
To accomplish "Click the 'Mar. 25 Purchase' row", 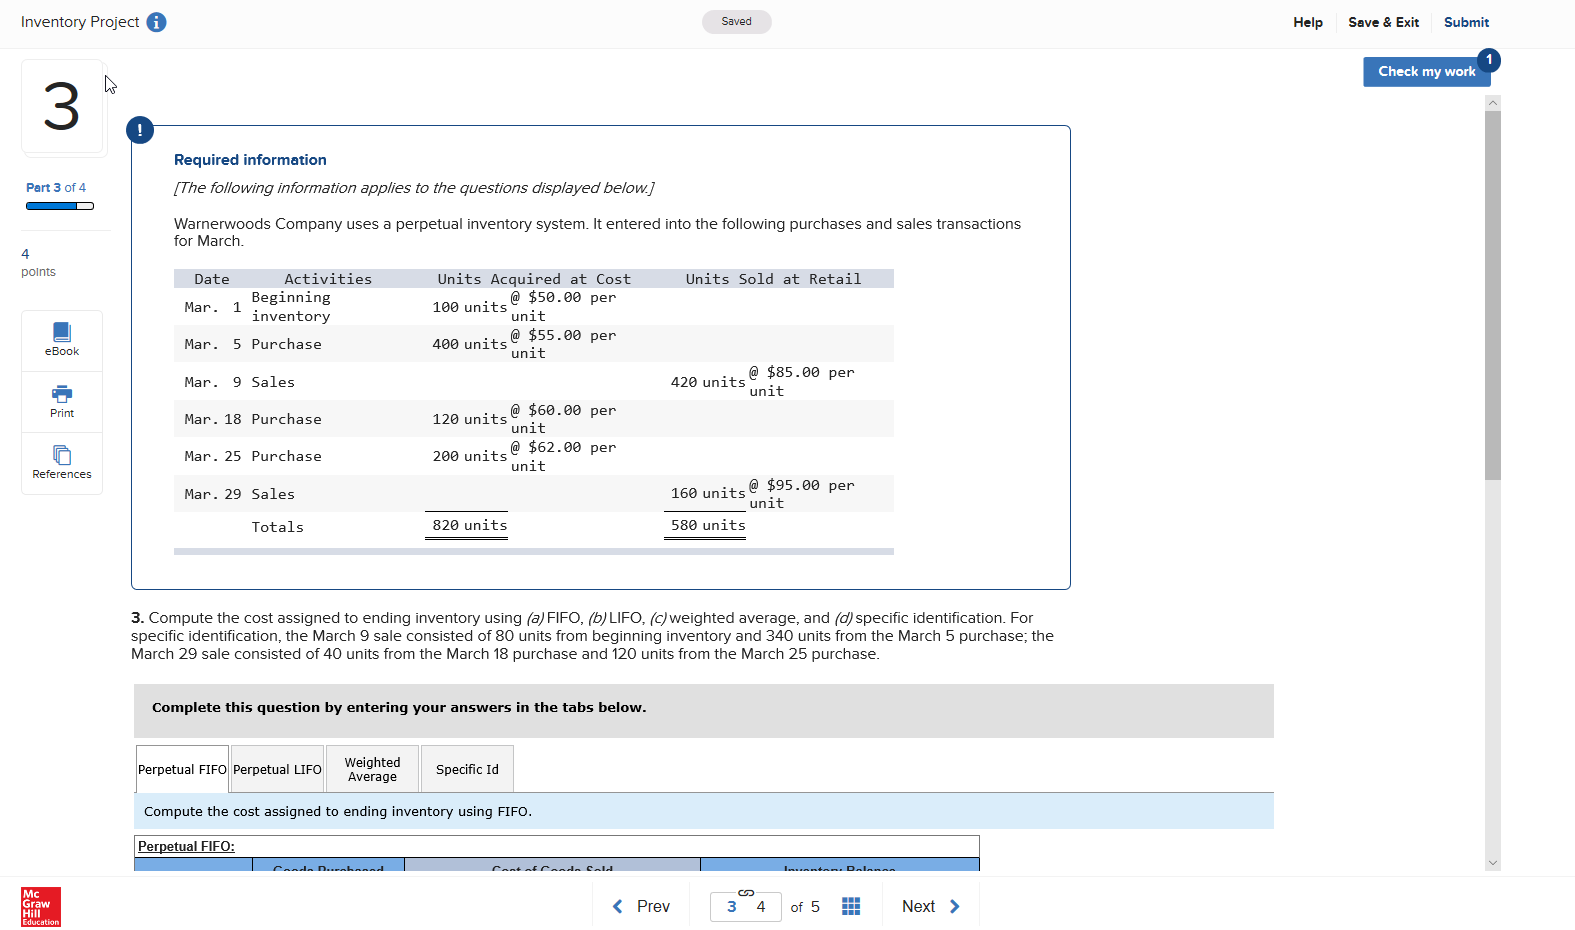I will point(534,456).
